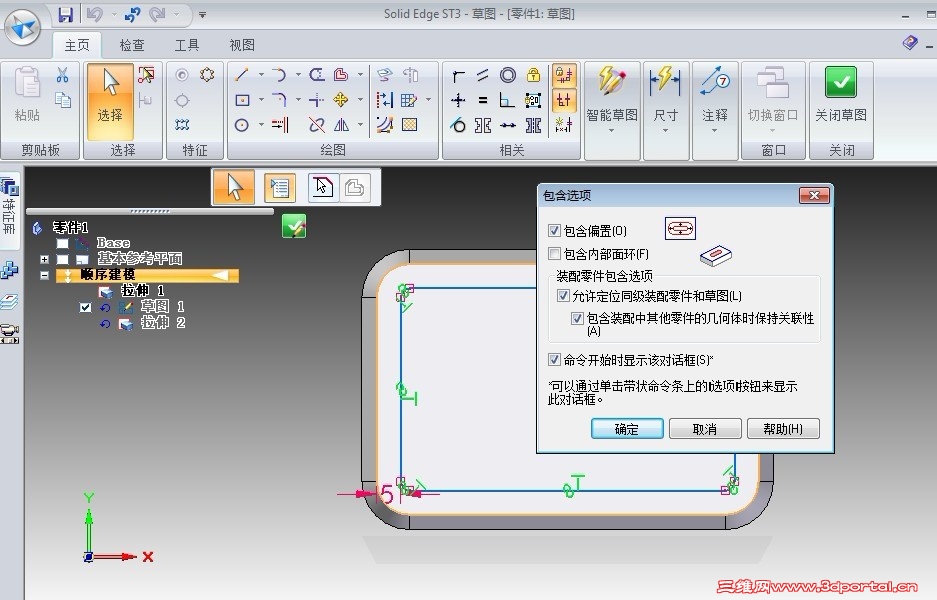Open the quick access toolbar customize dropdown
The height and width of the screenshot is (600, 937).
pos(203,15)
